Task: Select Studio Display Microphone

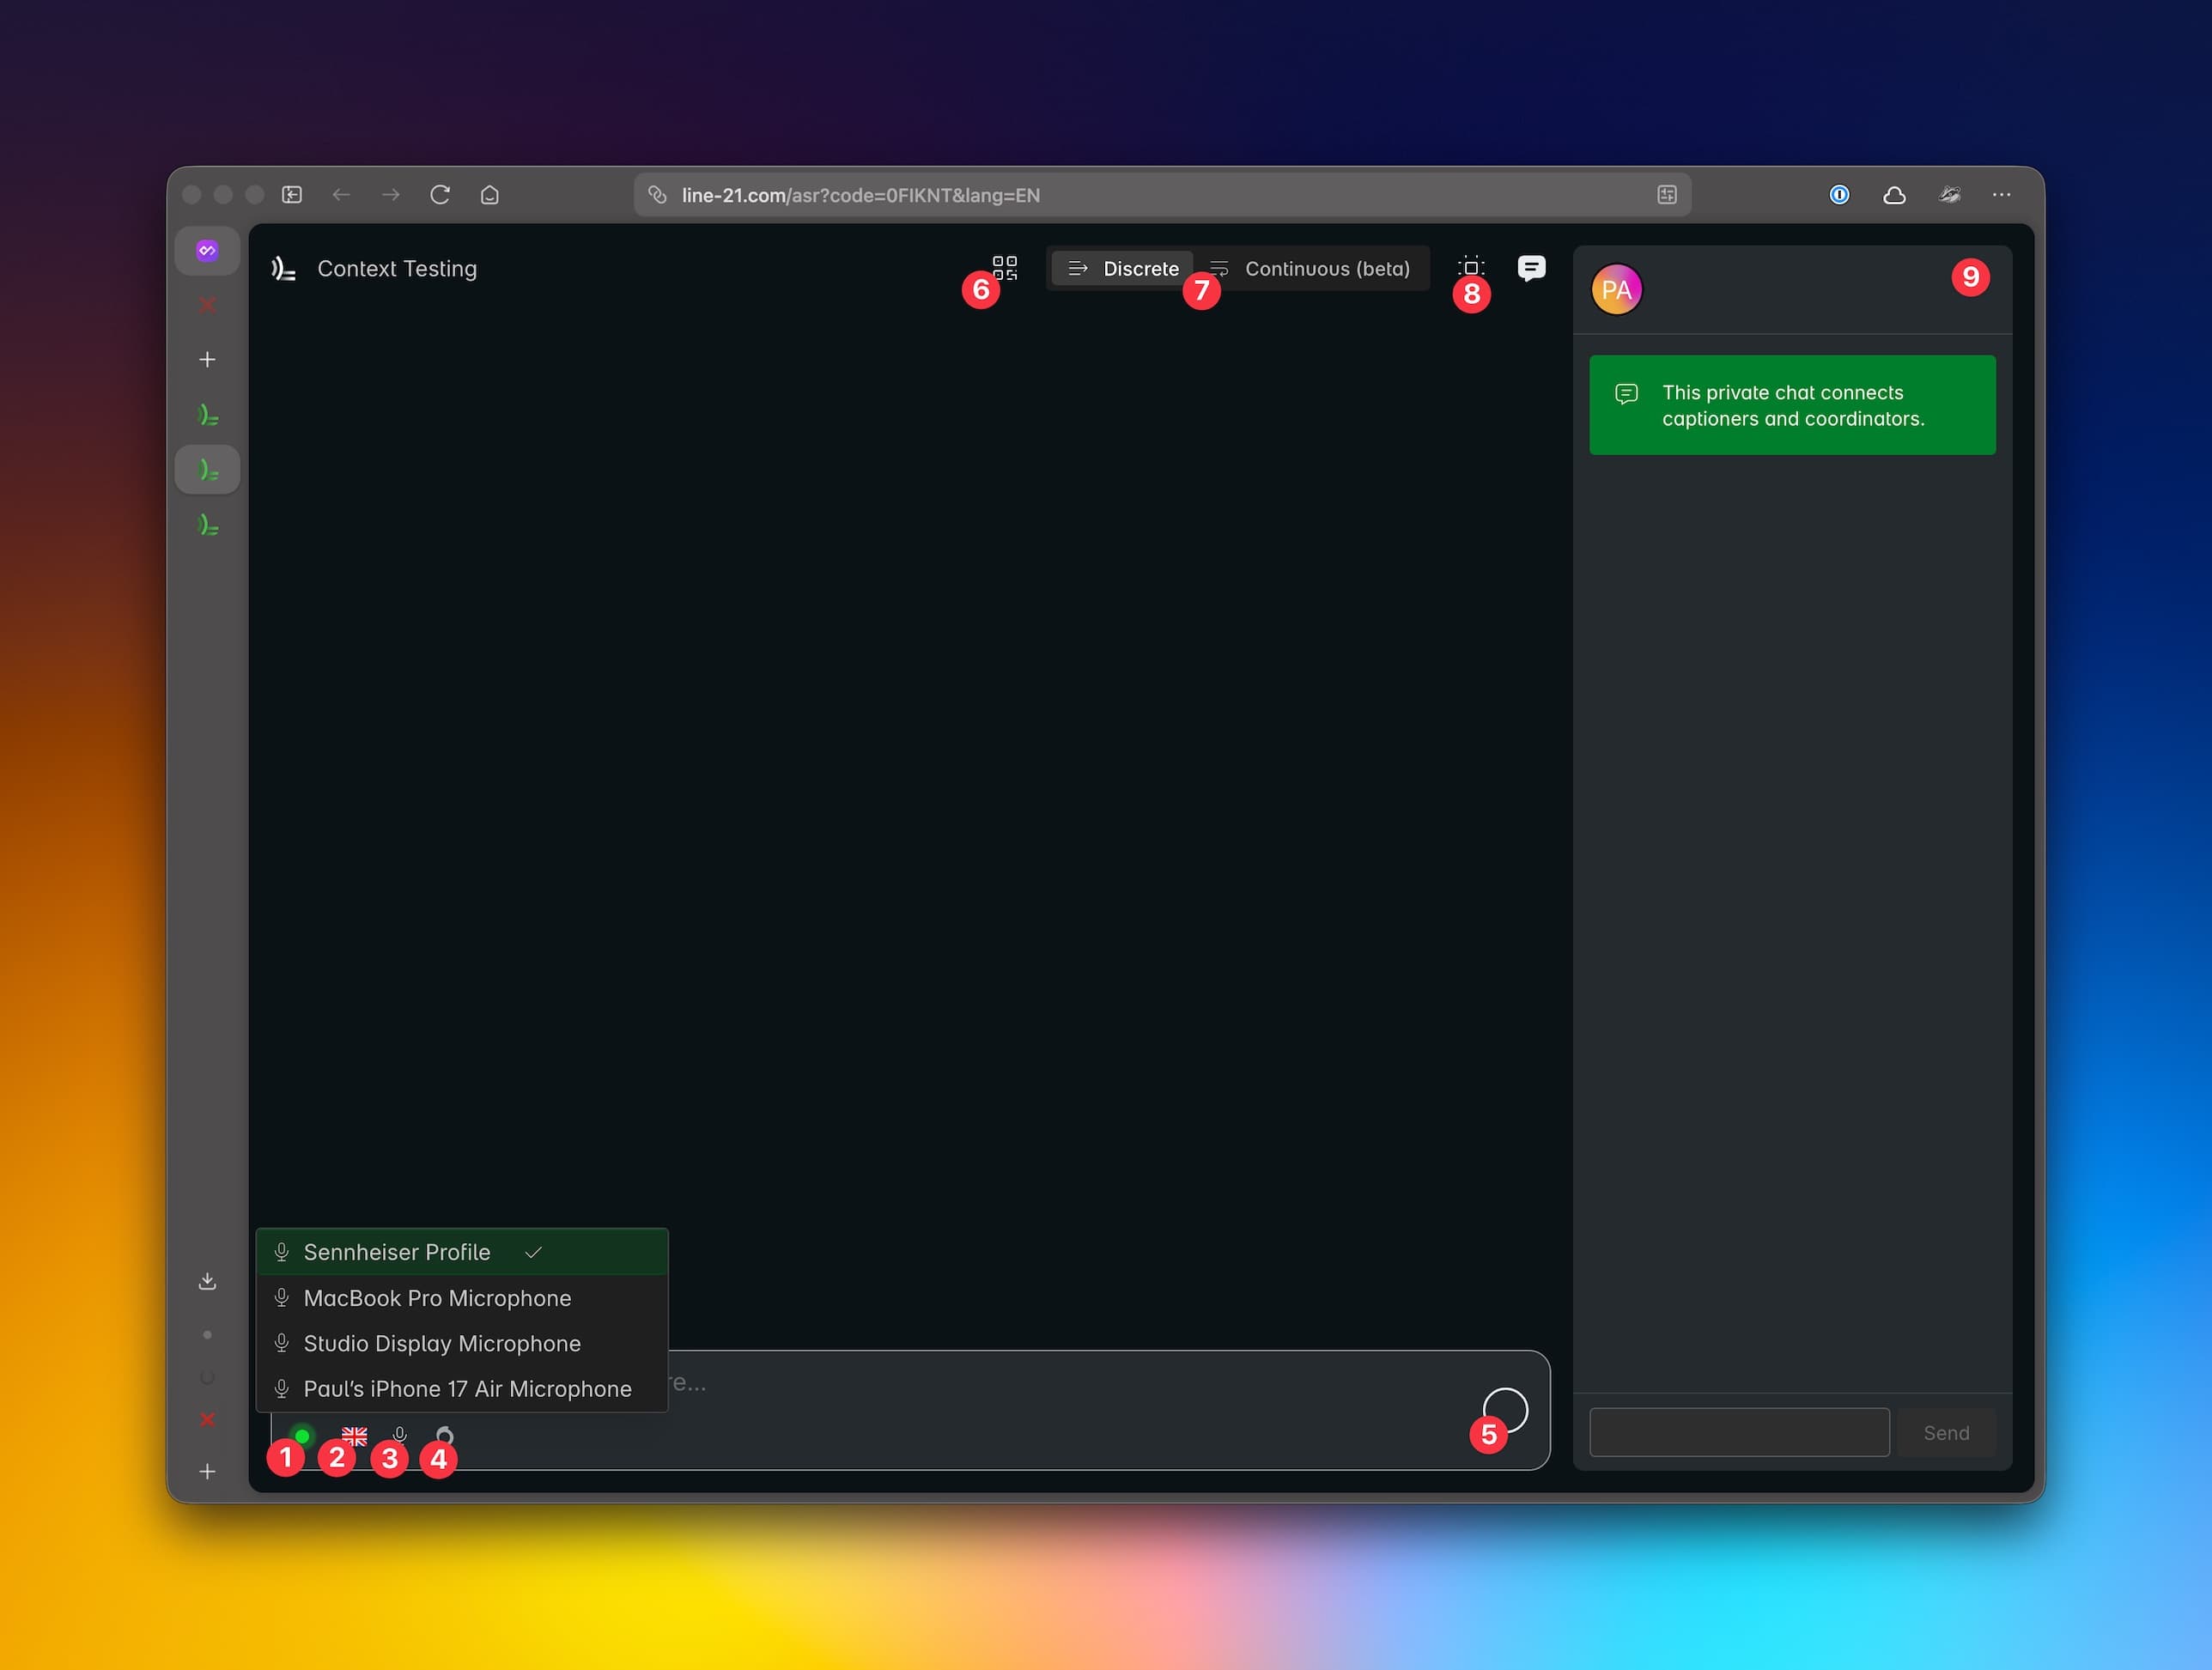Action: pyautogui.click(x=442, y=1343)
